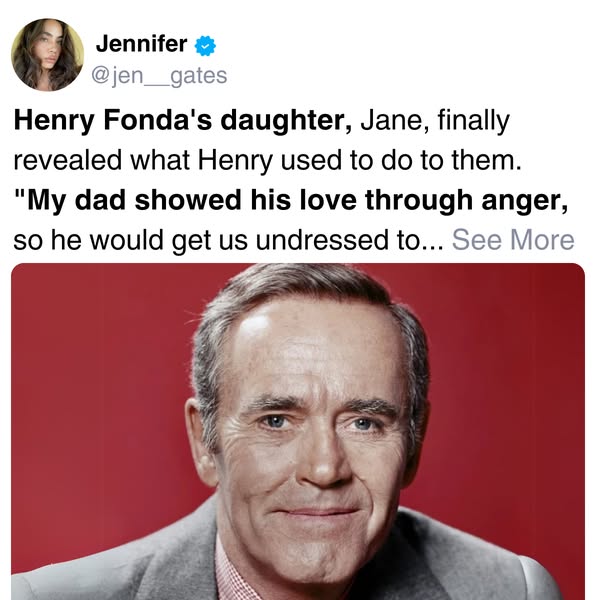Open the @jen__gates handle link
Viewport: 600px width, 600px height.
point(161,75)
